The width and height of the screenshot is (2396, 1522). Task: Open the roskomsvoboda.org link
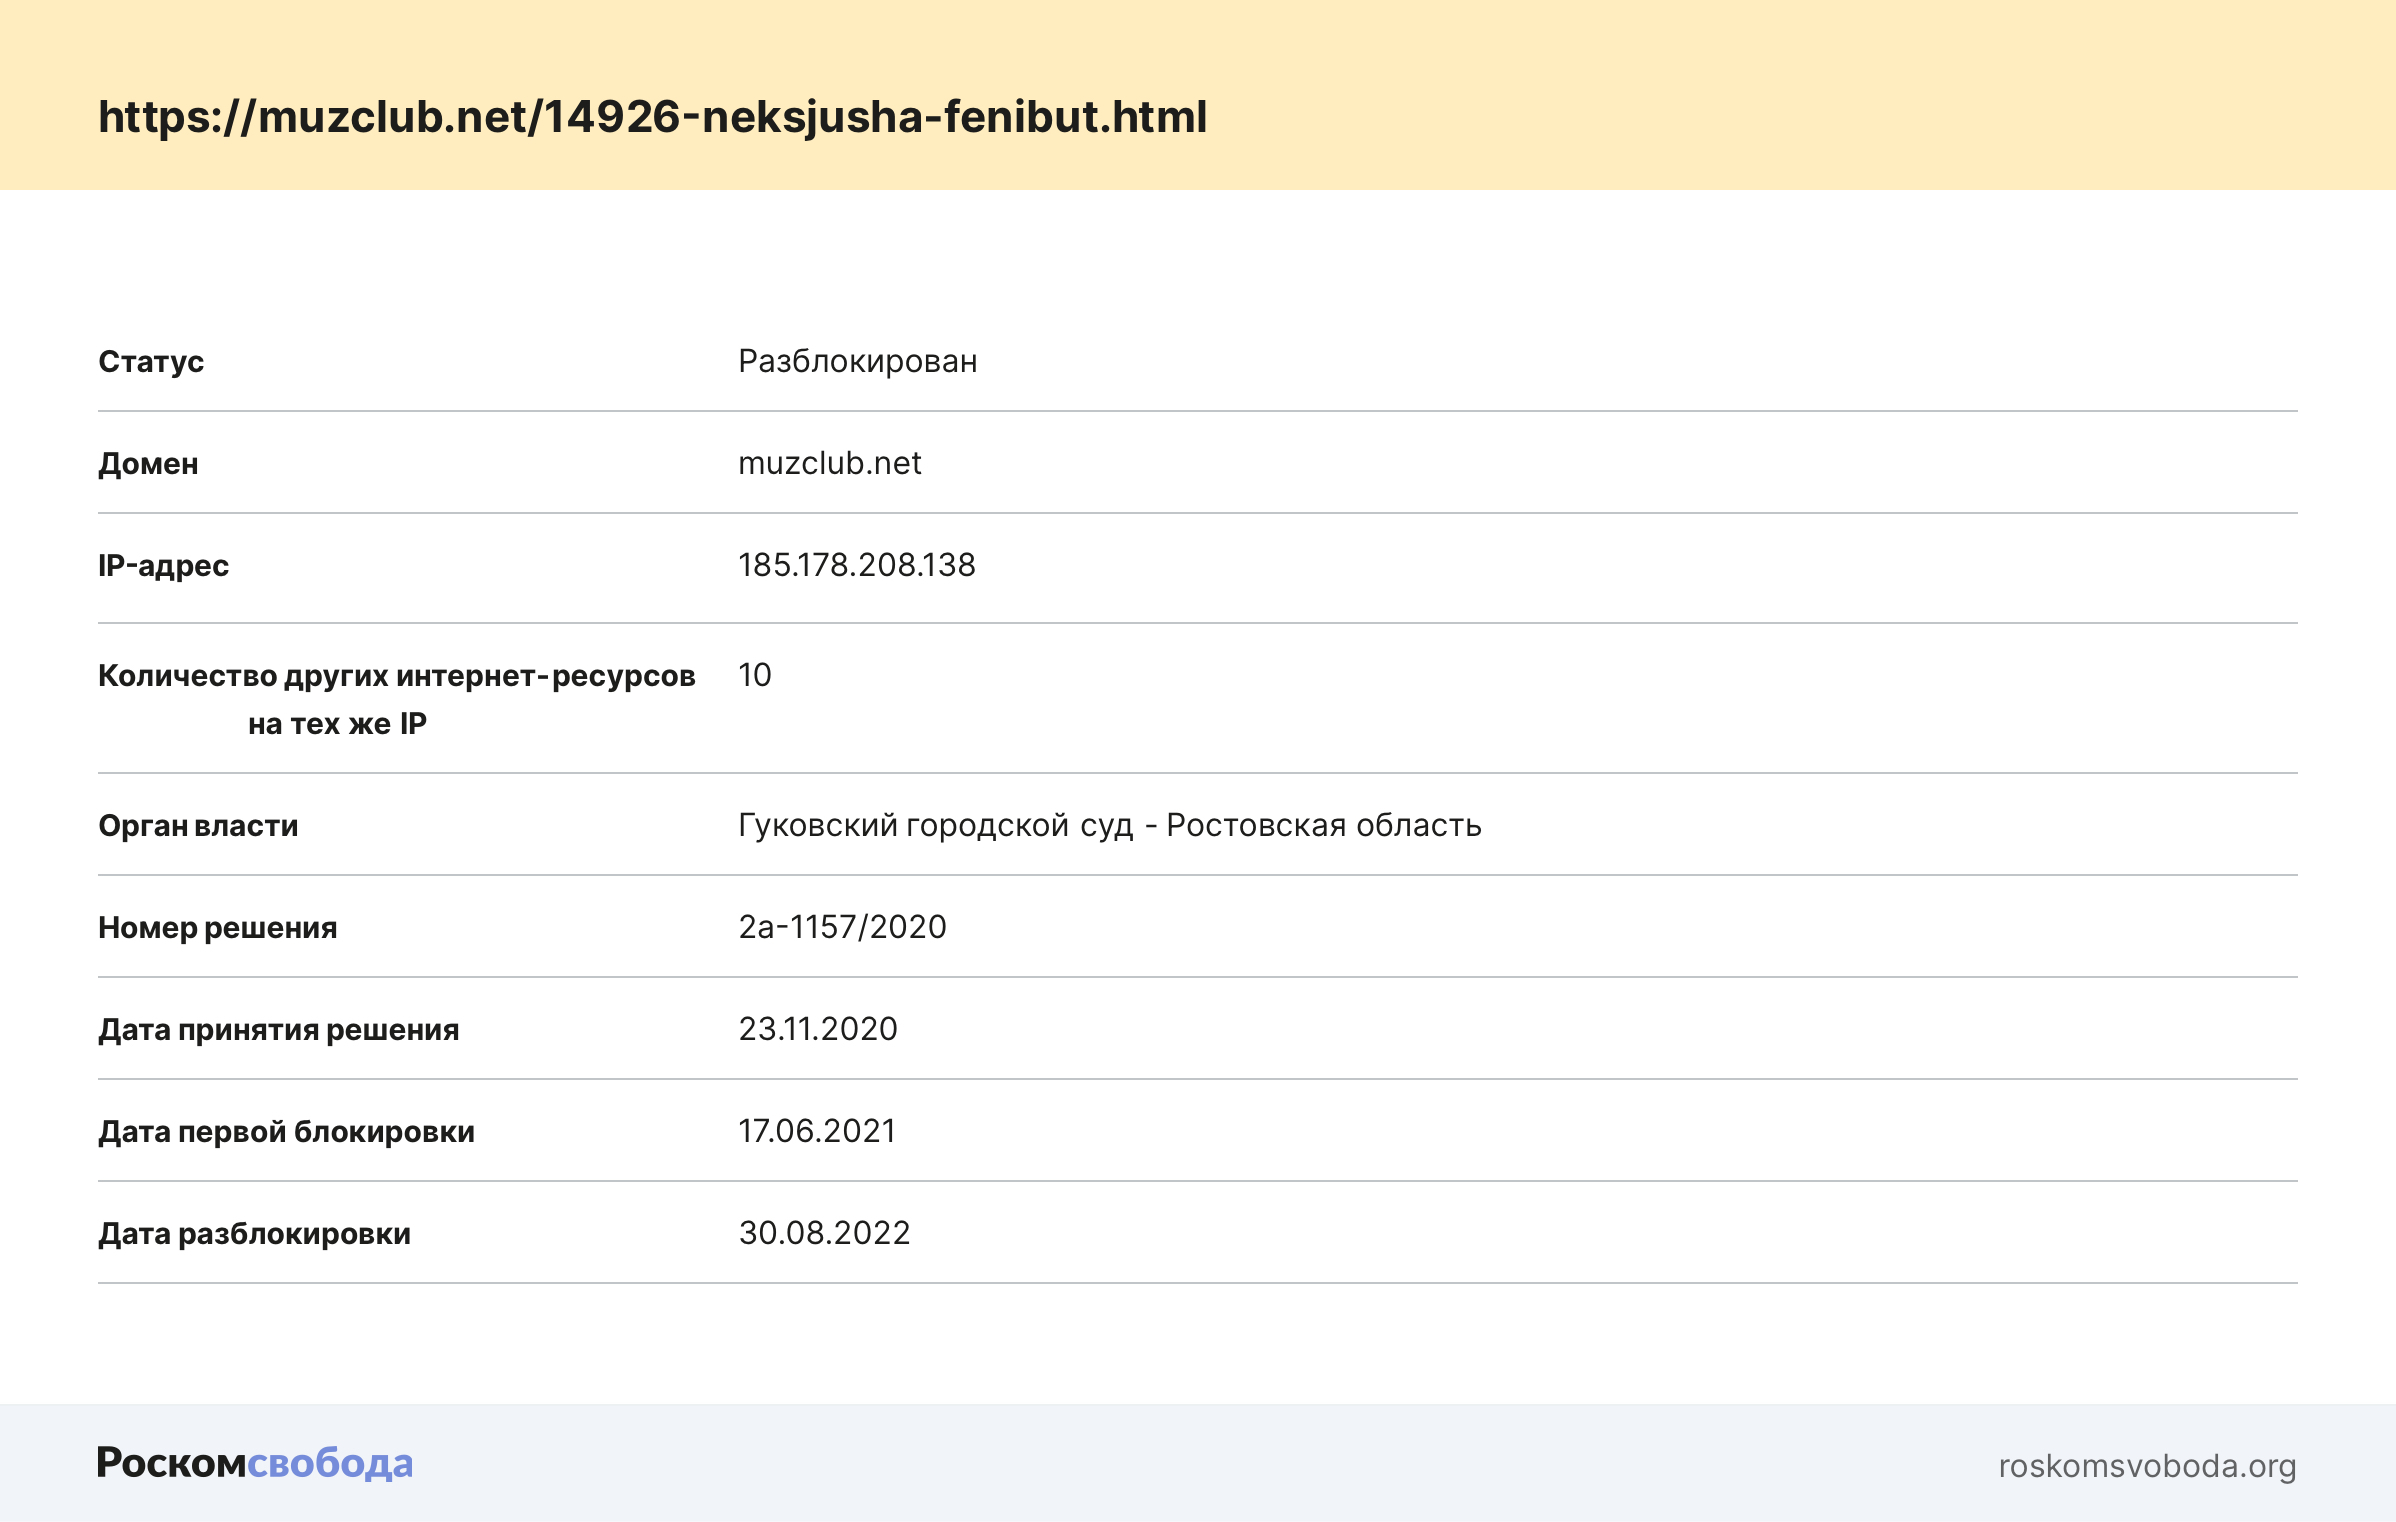pos(2146,1466)
